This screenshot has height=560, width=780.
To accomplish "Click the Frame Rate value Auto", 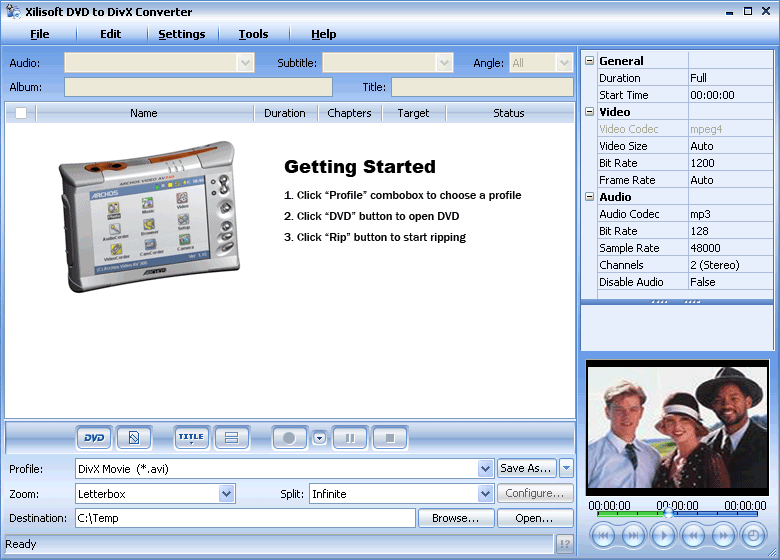I will pos(702,180).
